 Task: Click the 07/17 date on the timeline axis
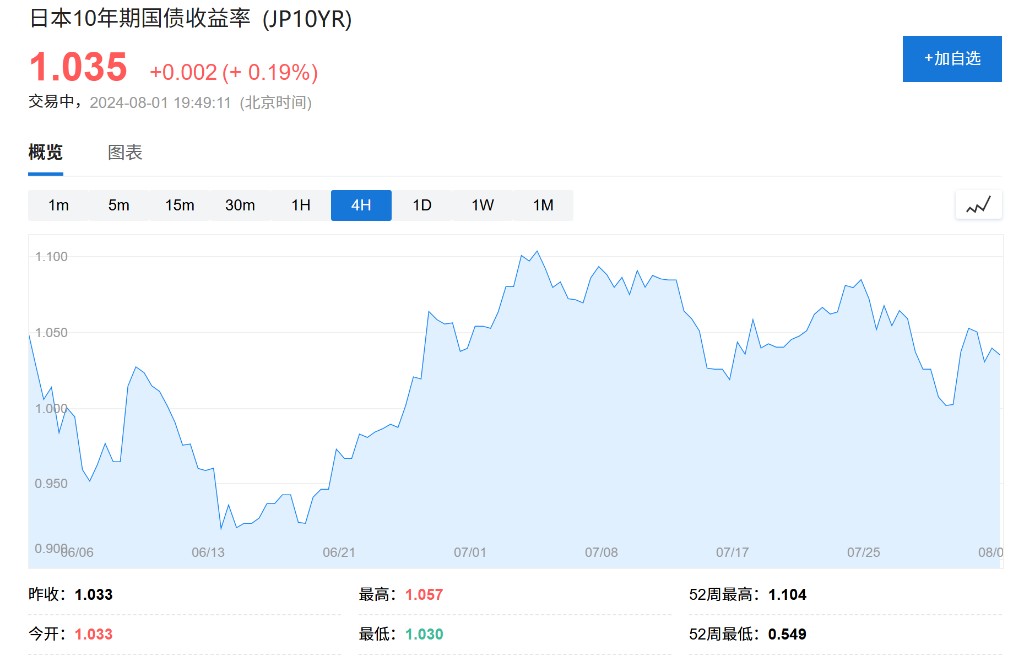tap(732, 552)
